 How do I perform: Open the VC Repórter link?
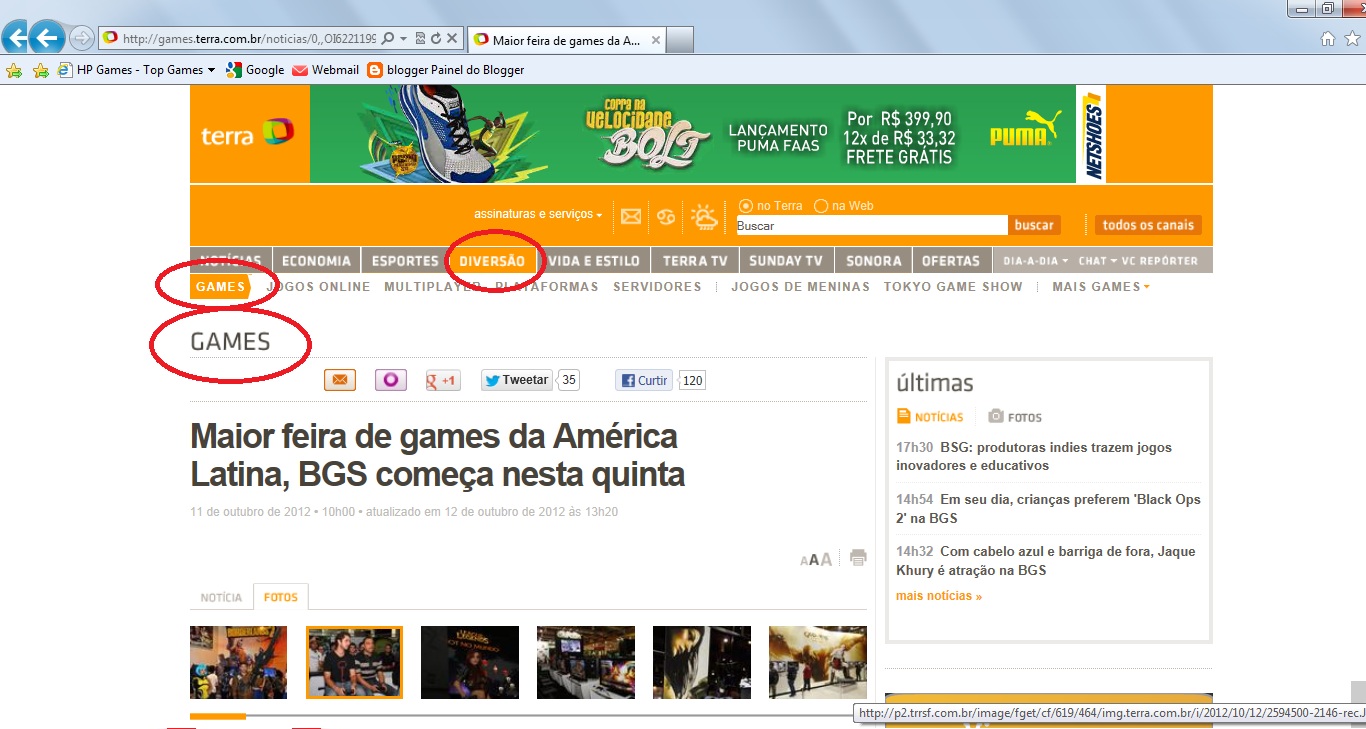tap(1160, 261)
